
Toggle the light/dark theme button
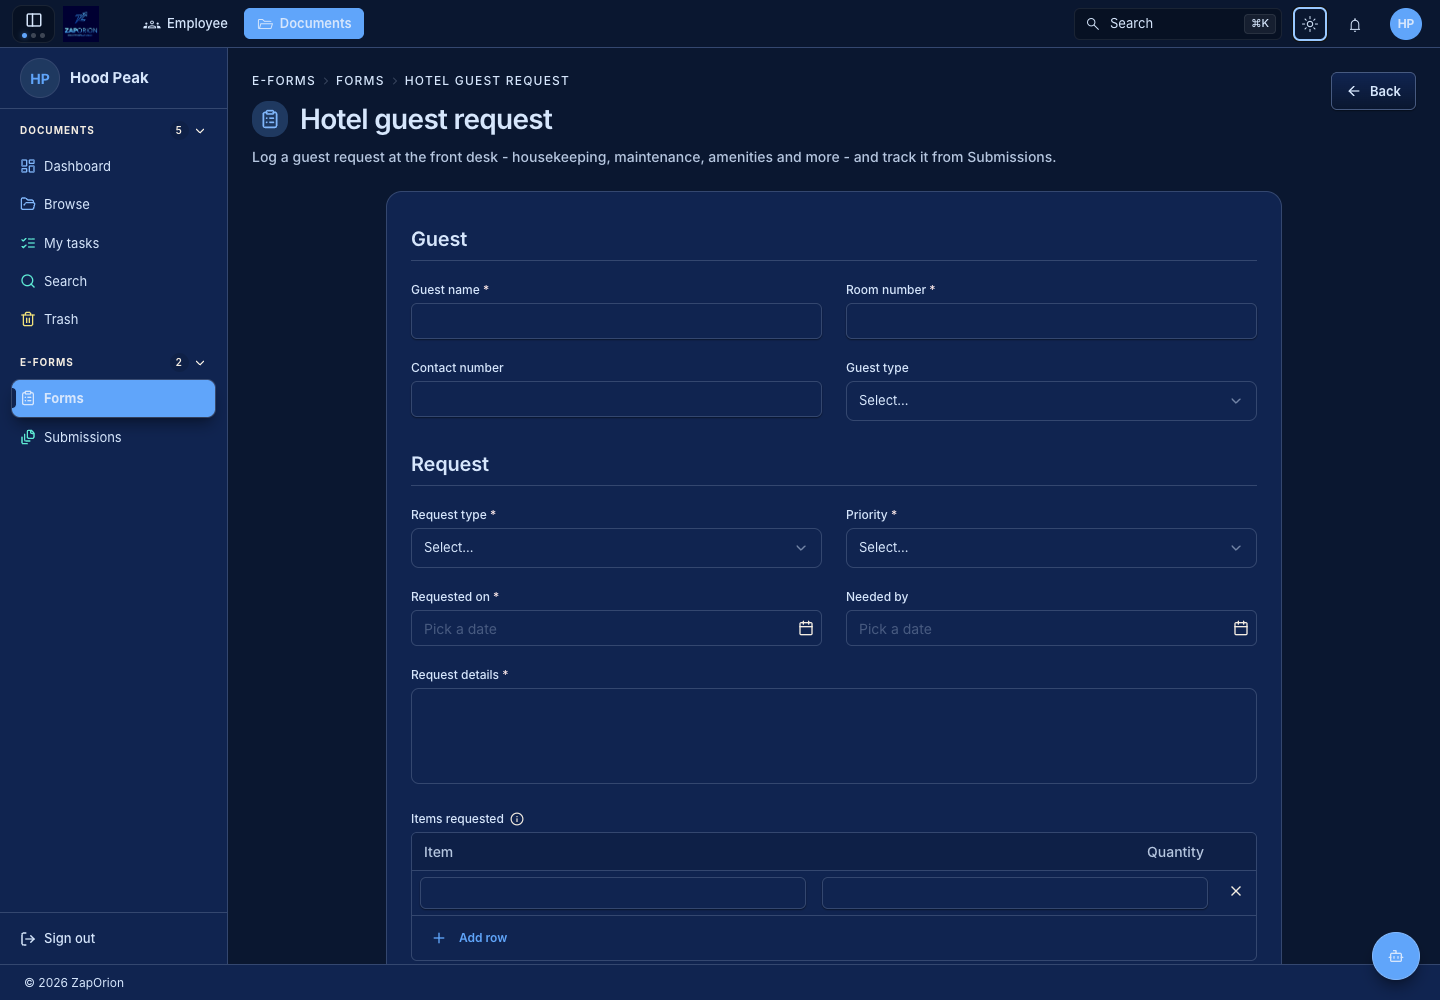point(1310,24)
